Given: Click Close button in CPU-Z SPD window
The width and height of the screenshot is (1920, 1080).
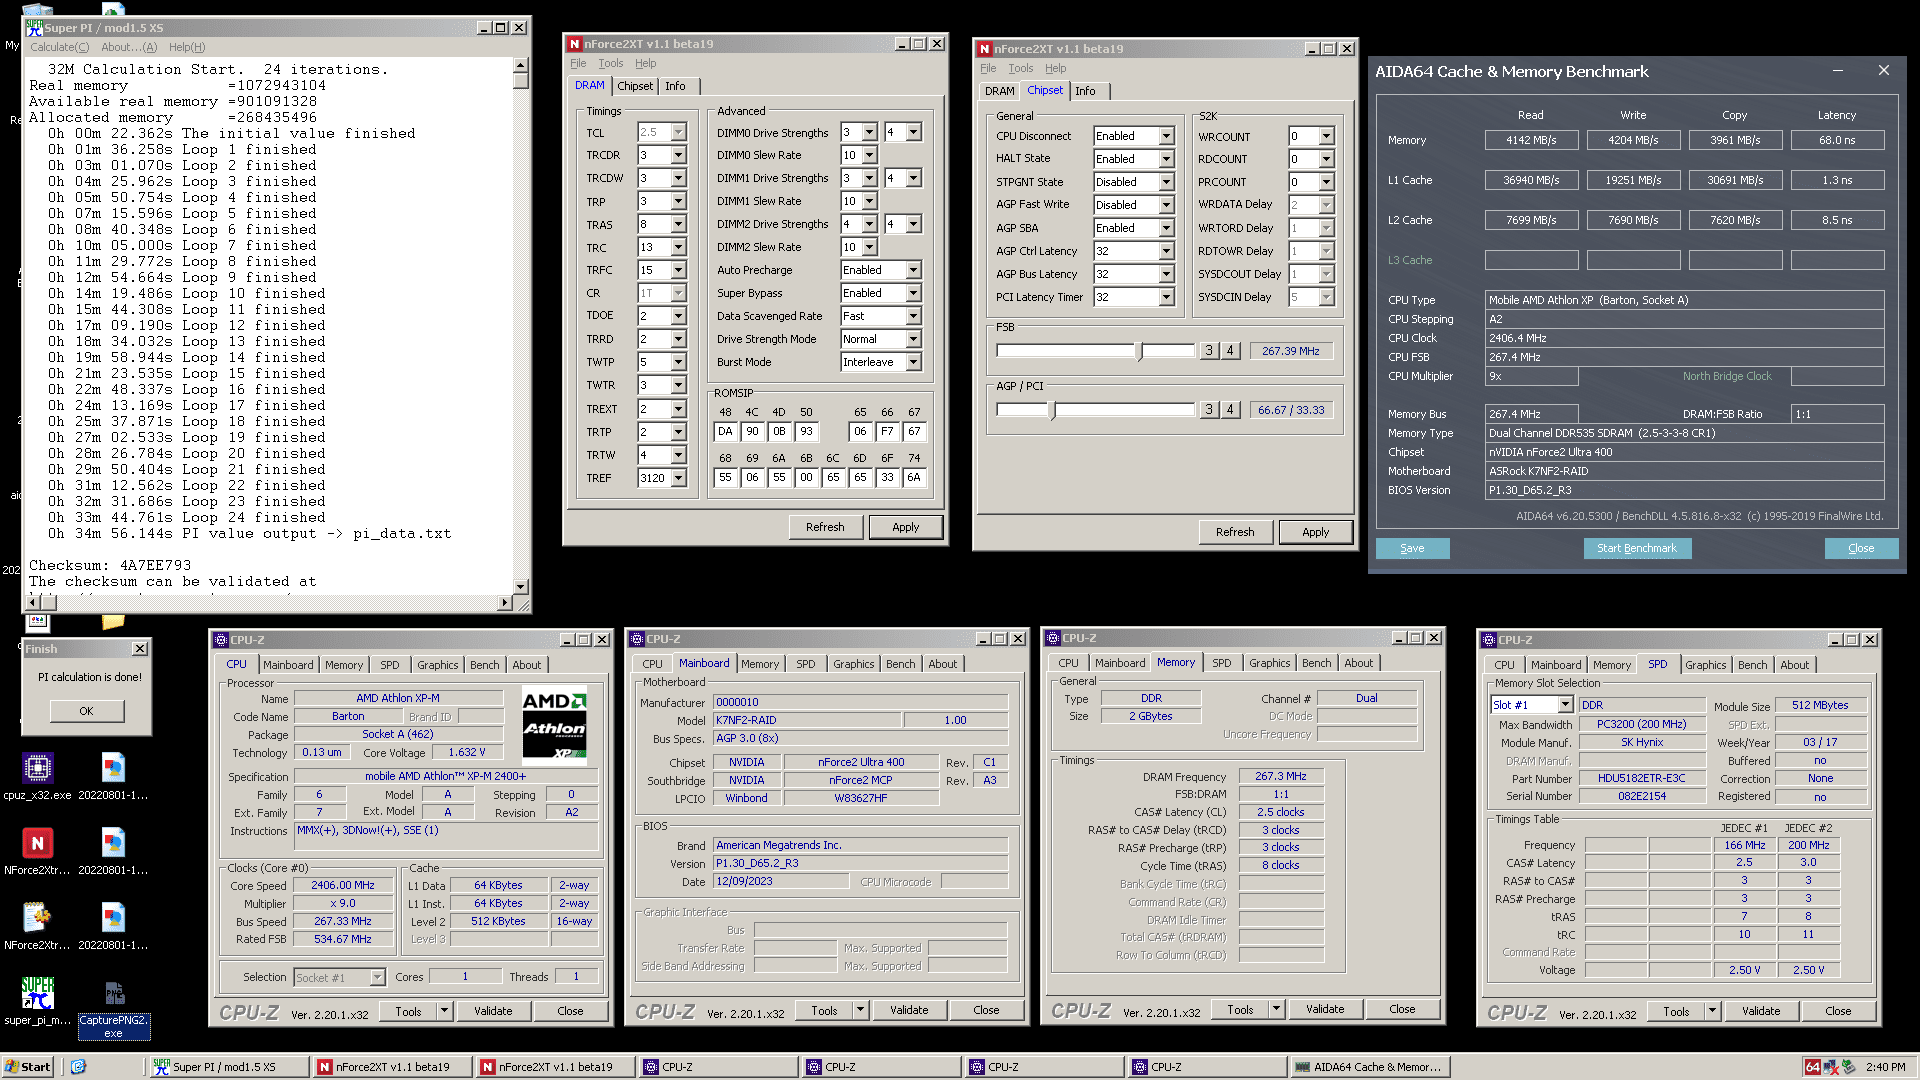Looking at the screenshot, I should pos(1838,1011).
